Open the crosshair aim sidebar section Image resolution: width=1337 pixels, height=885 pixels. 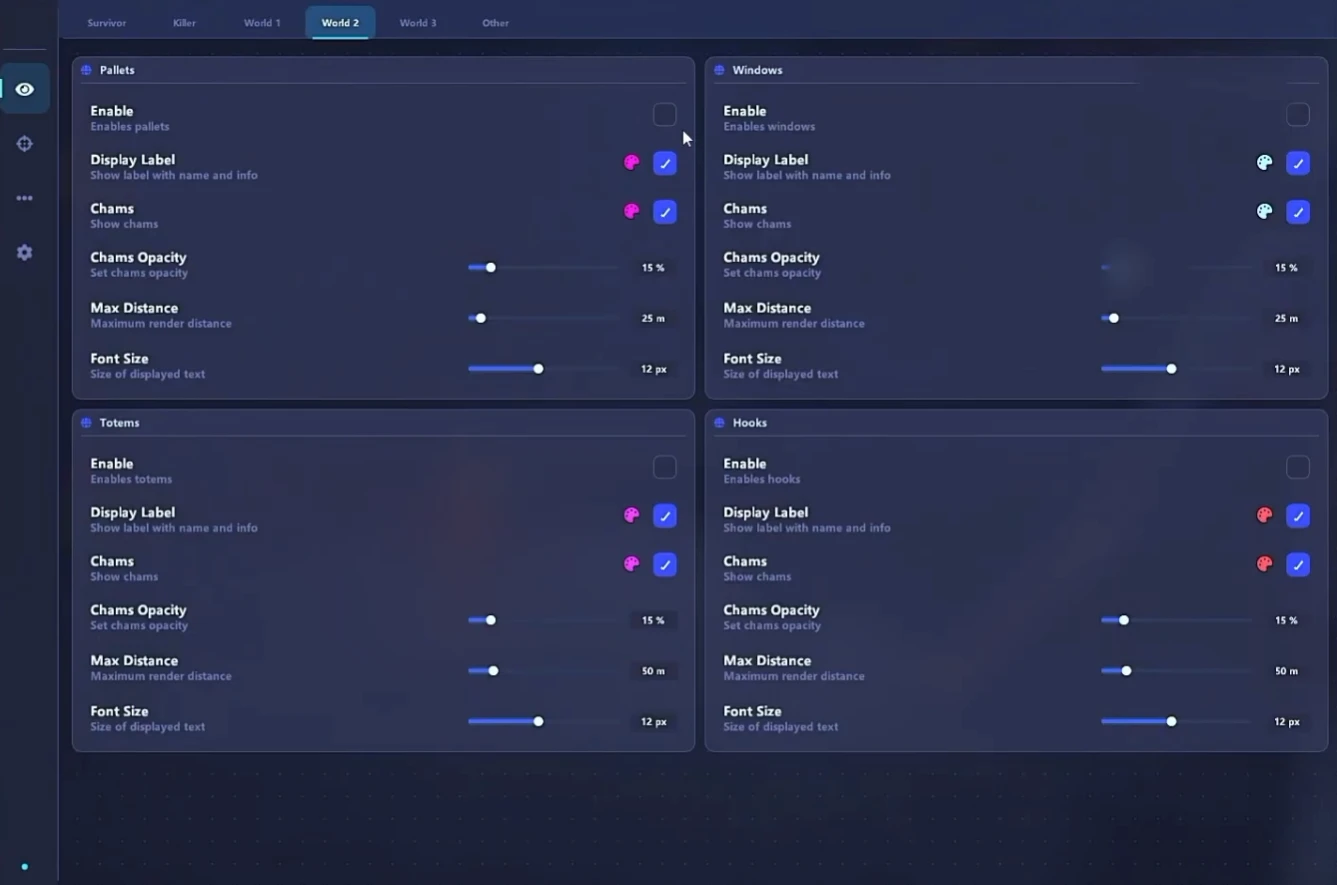point(25,144)
